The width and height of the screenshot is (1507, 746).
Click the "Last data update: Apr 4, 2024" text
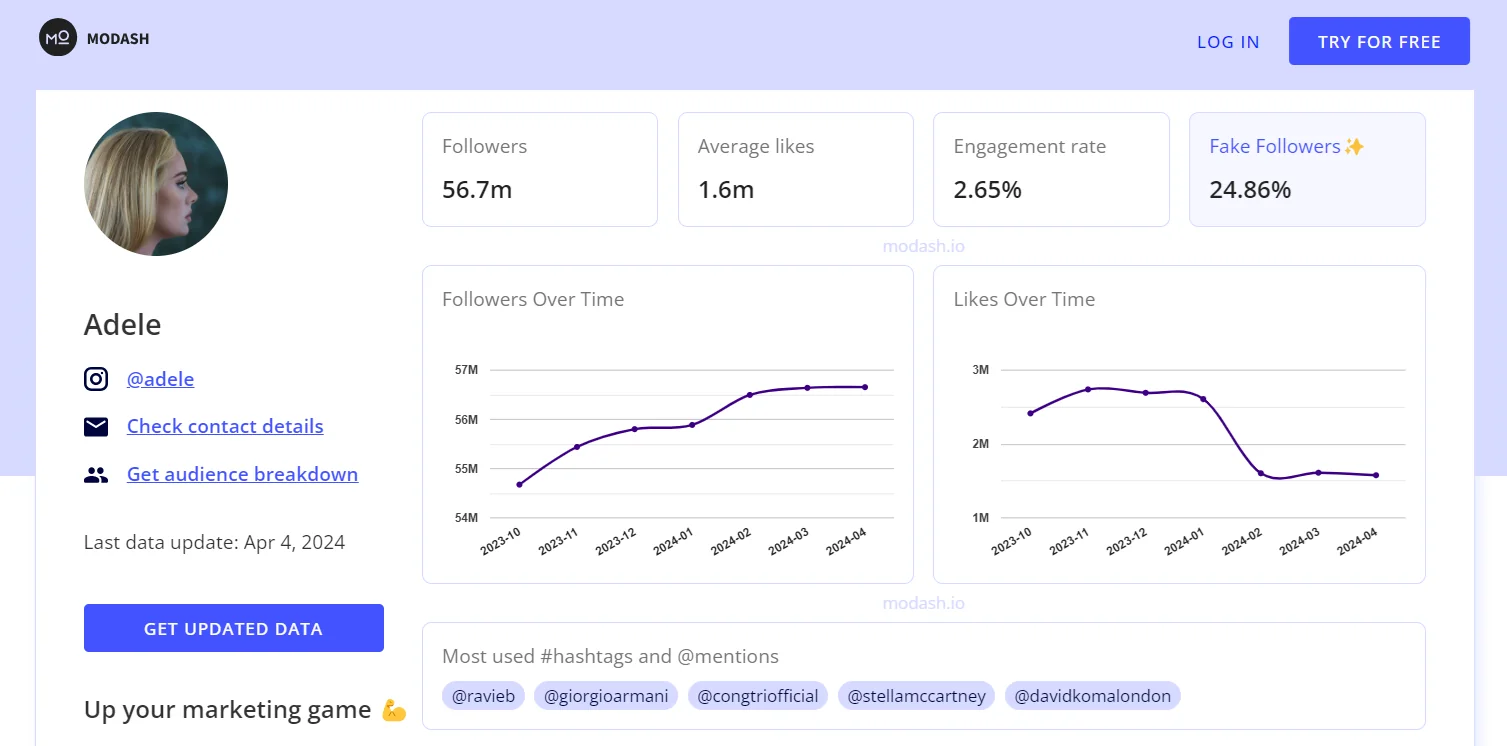tap(215, 542)
